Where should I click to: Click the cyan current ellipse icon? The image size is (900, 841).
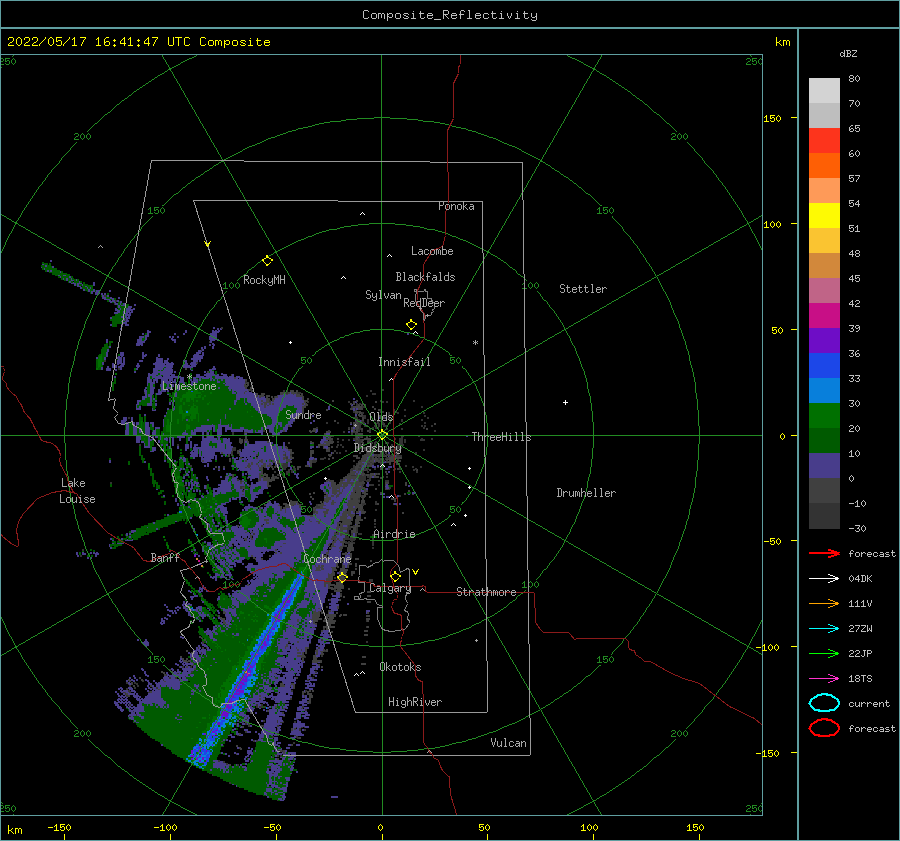824,703
